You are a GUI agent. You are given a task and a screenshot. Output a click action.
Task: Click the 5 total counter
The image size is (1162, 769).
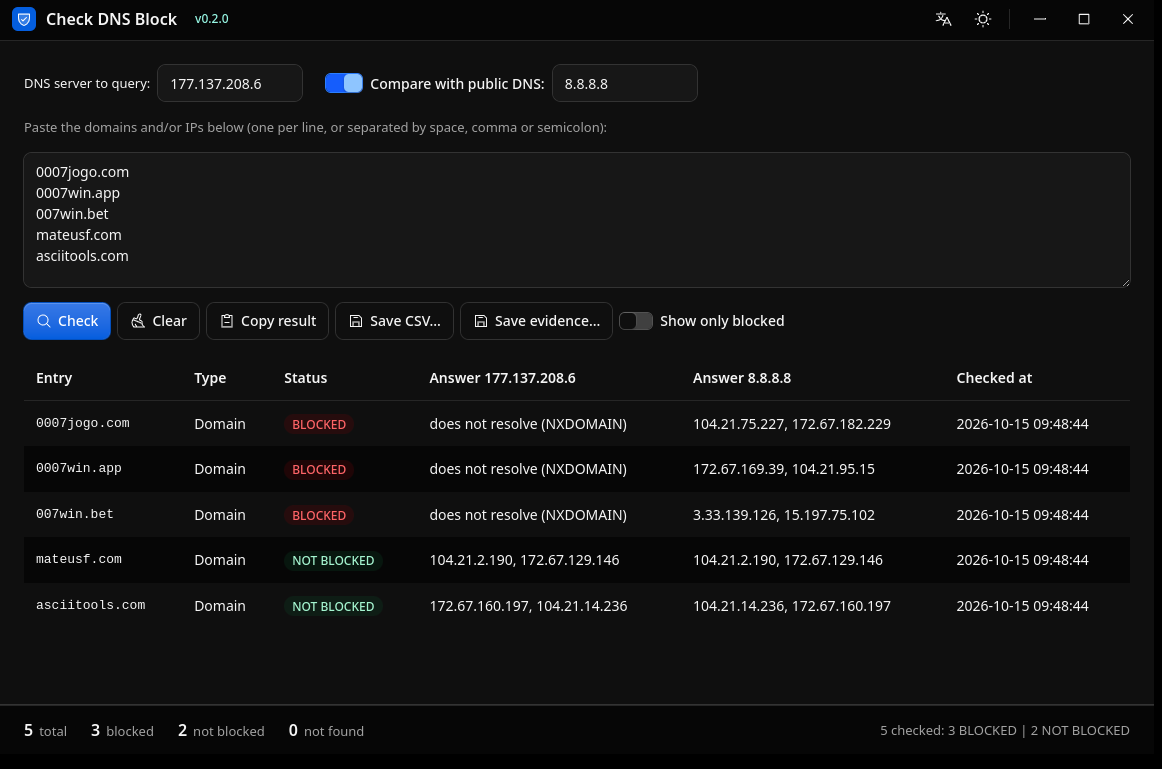[x=45, y=730]
